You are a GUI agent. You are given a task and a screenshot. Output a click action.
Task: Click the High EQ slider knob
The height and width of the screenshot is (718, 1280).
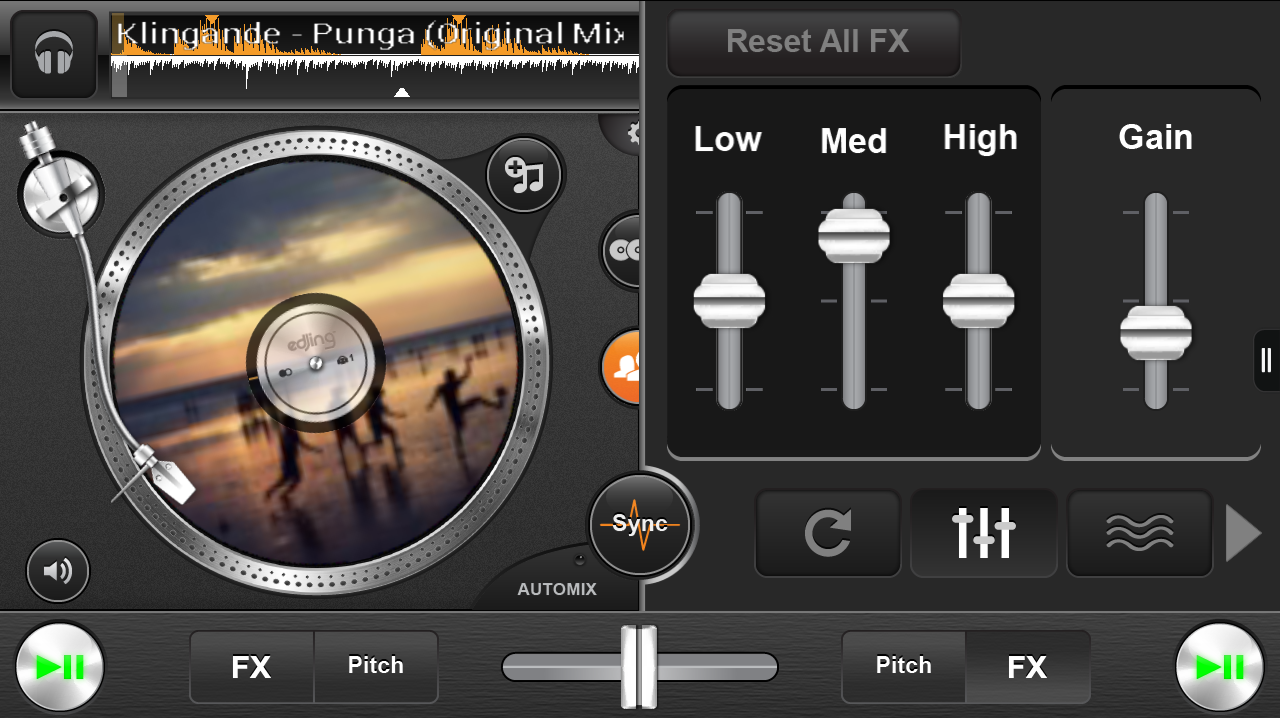click(x=979, y=301)
